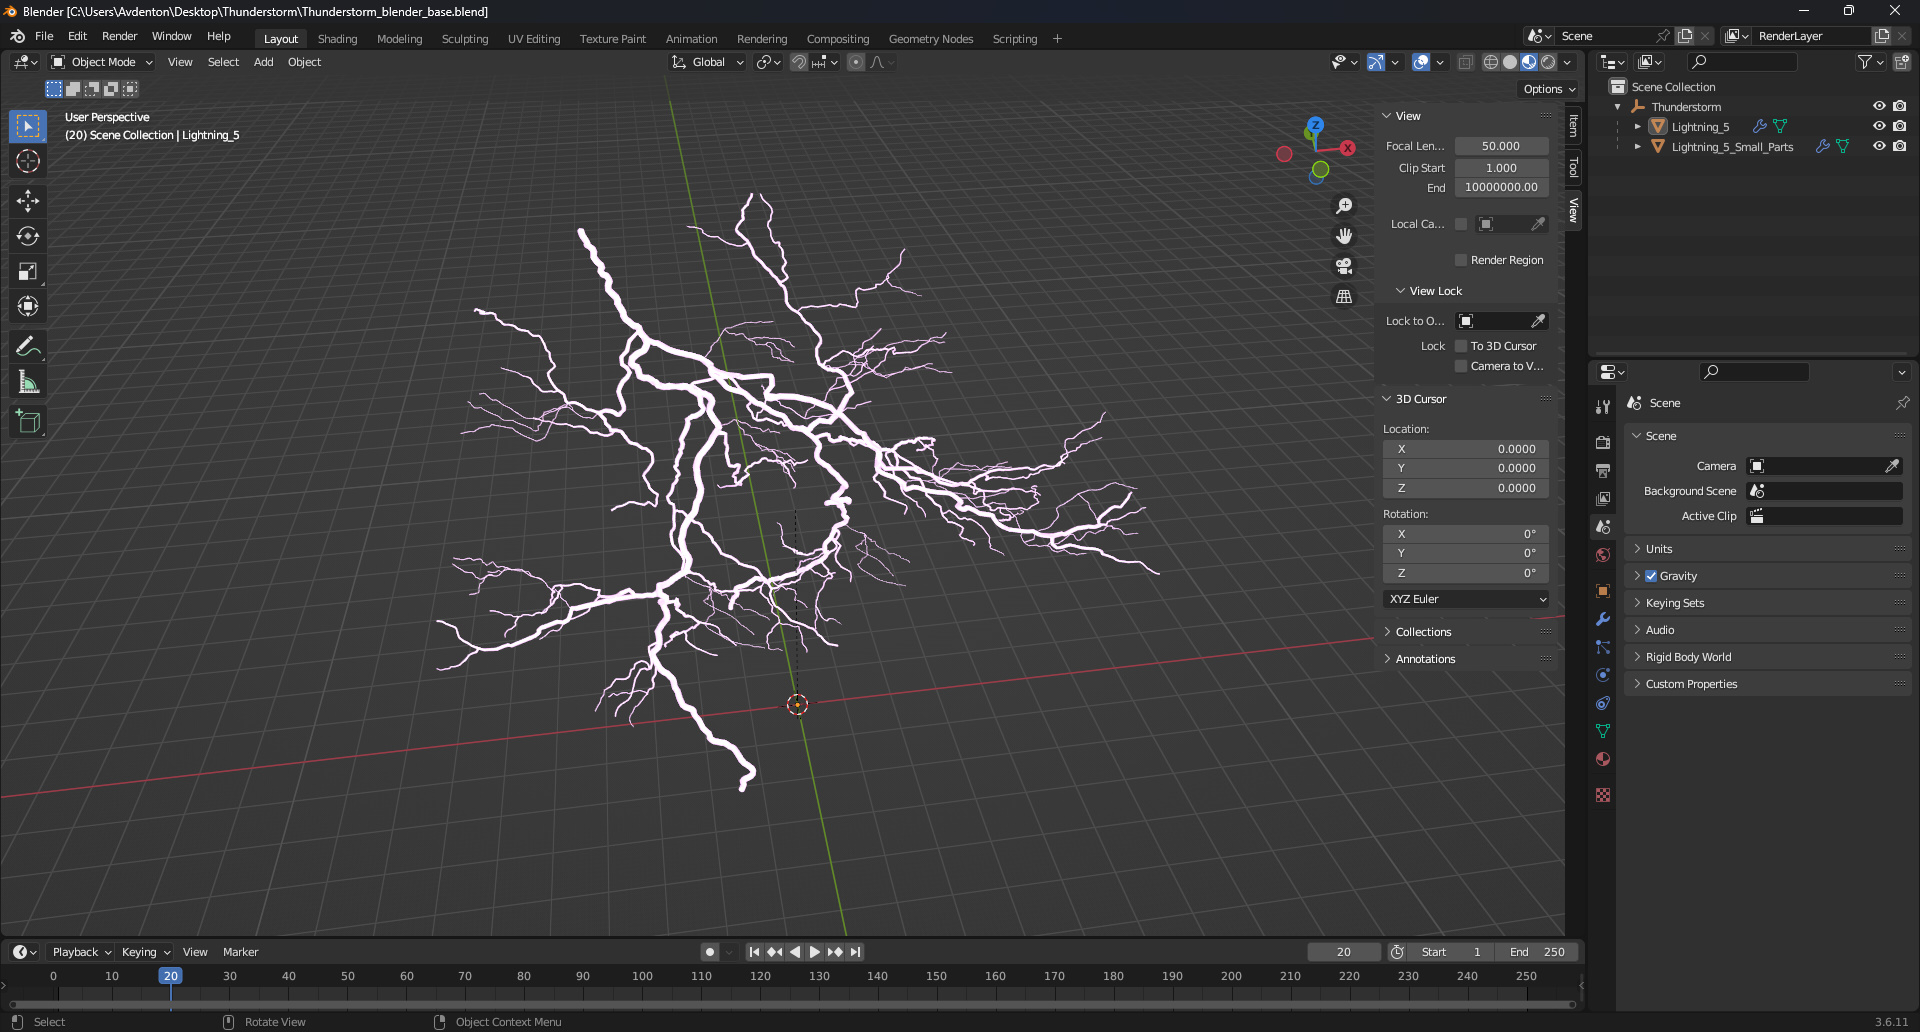
Task: Open Particles properties tab
Action: pyautogui.click(x=1603, y=647)
